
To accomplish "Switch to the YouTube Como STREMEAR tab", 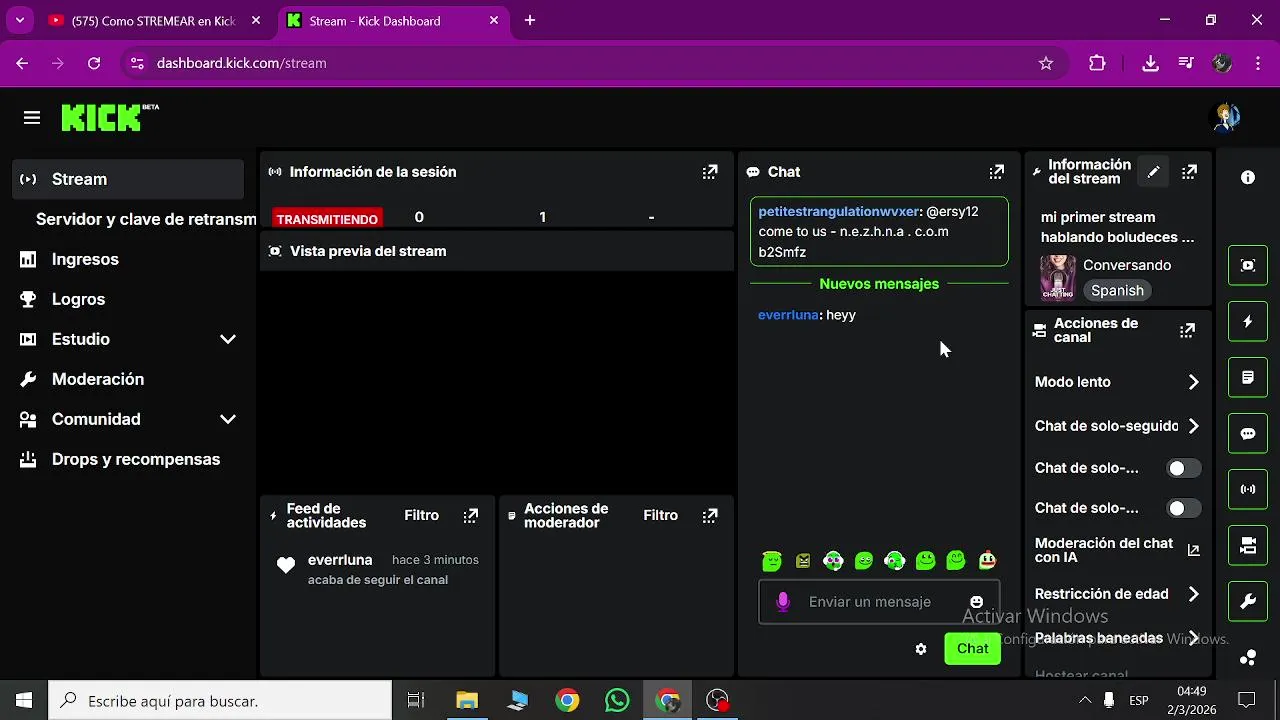I will (155, 20).
